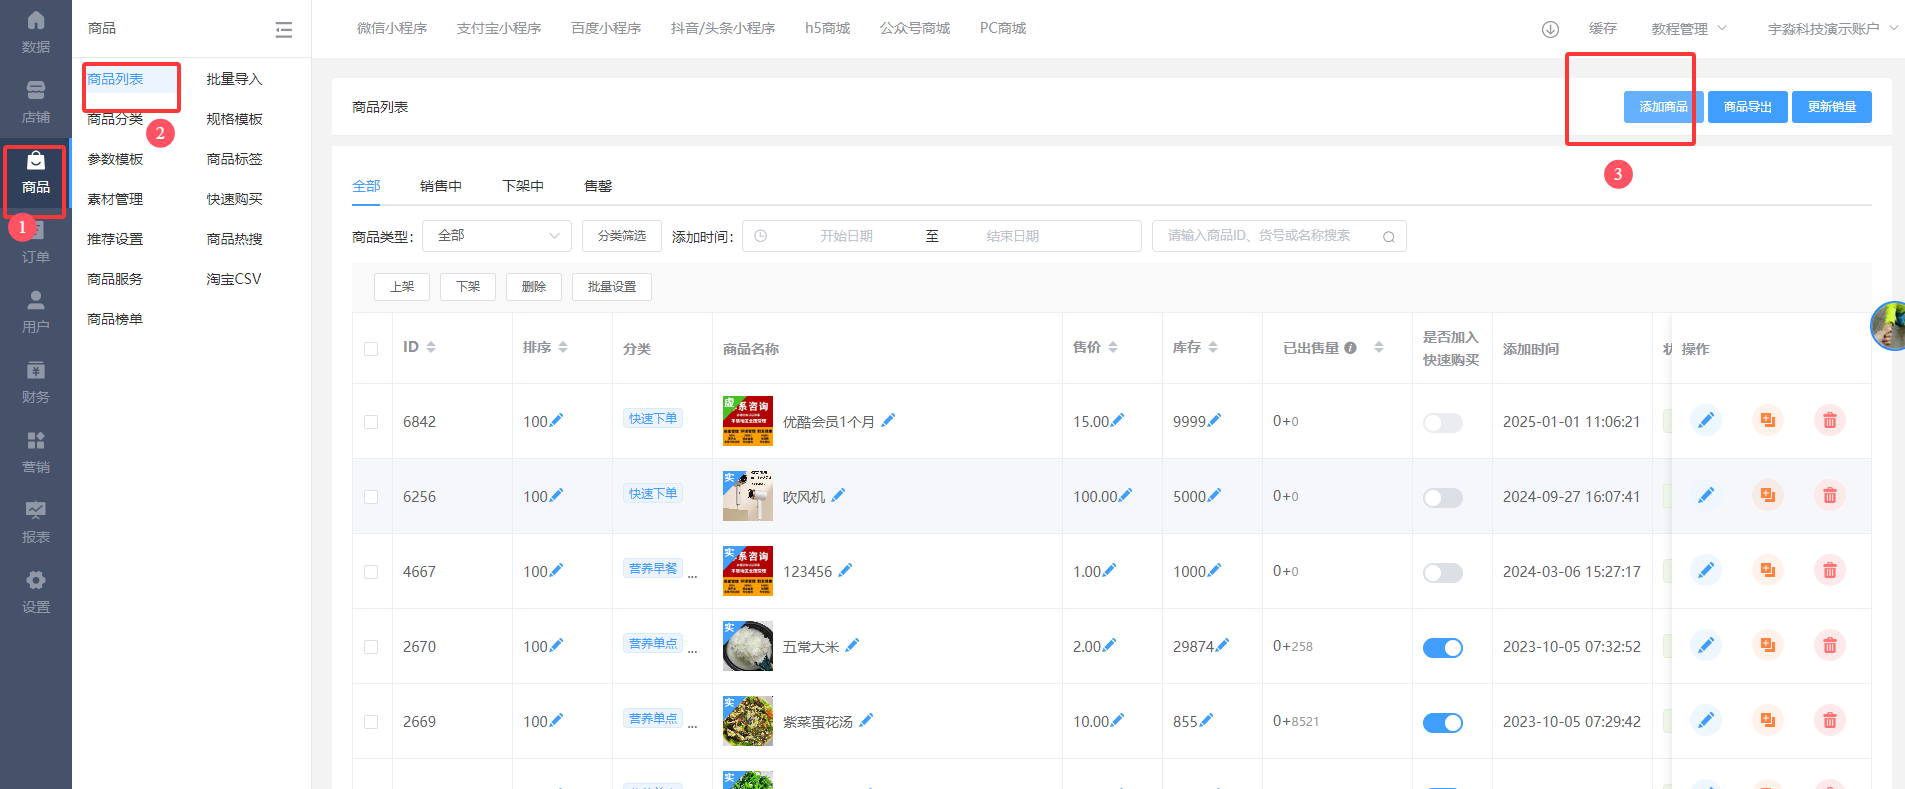Screen dimensions: 1905x789
Task: Open the 财务 finance section
Action: (35, 382)
